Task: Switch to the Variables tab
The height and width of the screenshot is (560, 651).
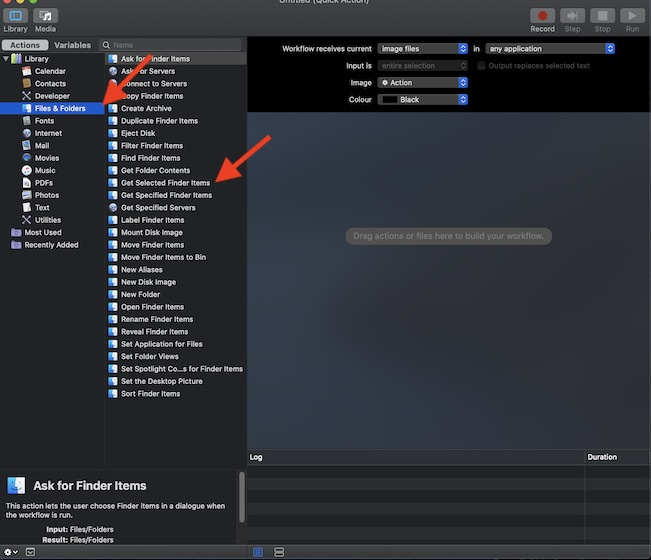Action: 72,45
